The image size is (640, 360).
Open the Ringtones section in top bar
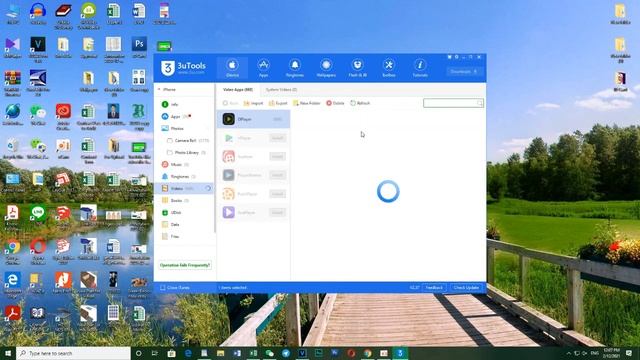295,68
